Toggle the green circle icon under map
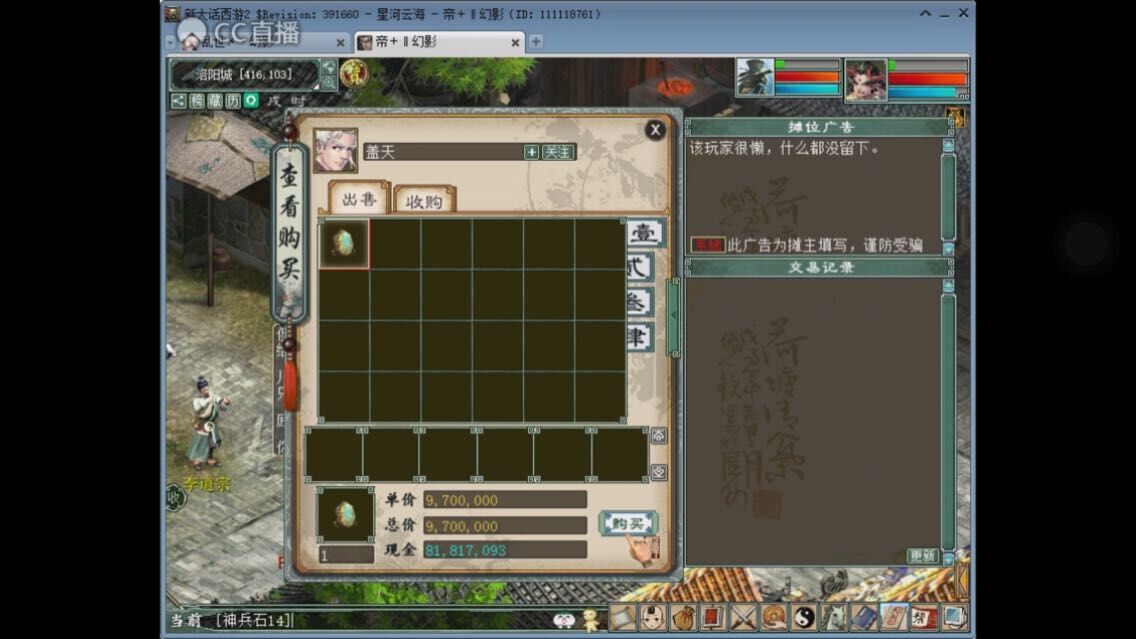 (x=251, y=101)
